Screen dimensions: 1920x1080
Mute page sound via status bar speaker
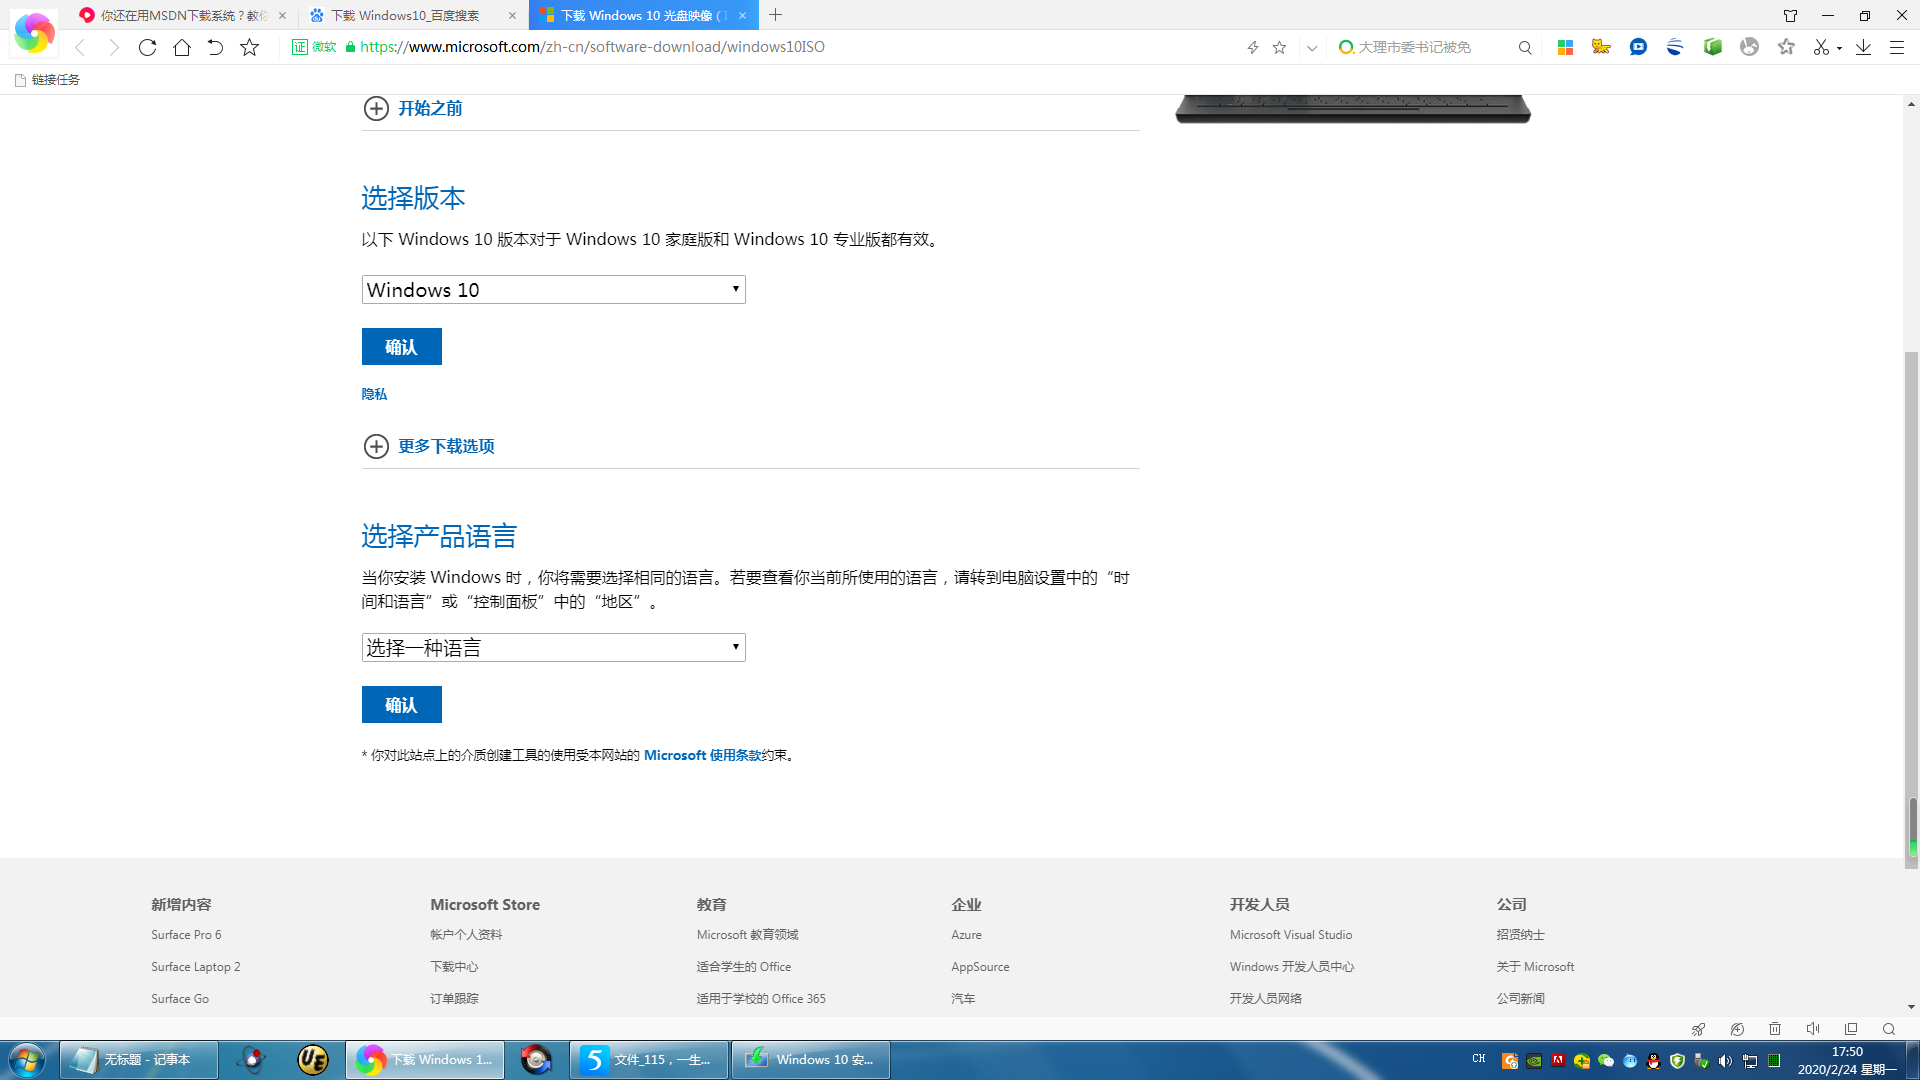coord(1813,1029)
